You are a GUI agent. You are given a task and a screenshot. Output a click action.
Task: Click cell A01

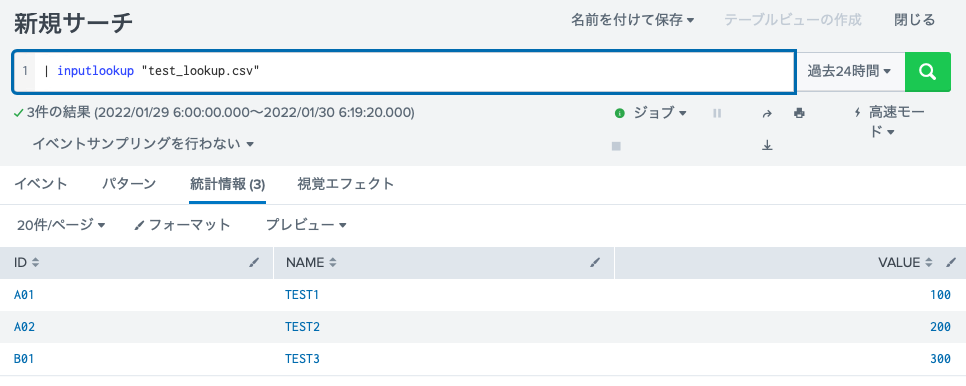coord(24,295)
